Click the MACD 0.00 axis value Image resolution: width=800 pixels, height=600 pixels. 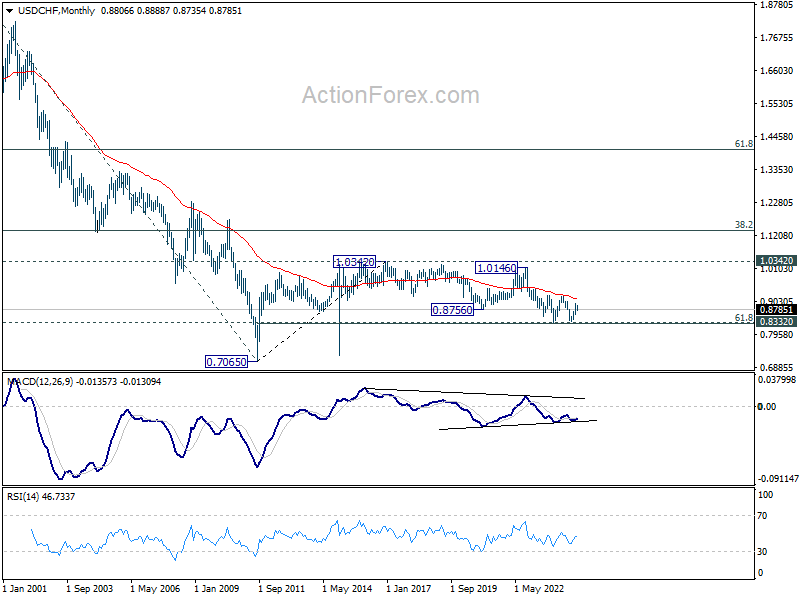coord(767,407)
